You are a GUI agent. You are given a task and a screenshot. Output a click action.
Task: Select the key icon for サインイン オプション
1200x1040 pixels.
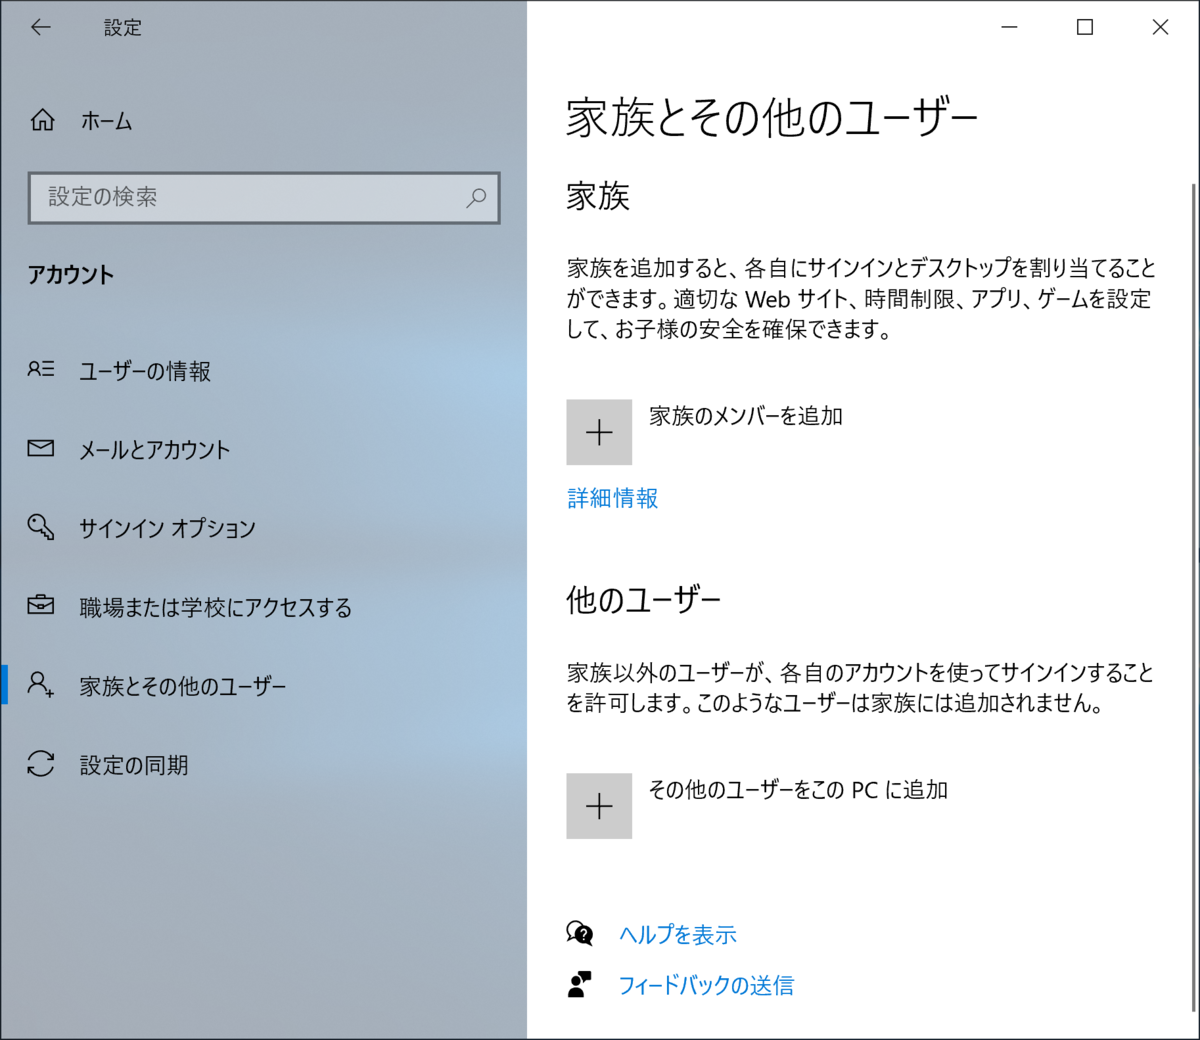click(x=40, y=528)
